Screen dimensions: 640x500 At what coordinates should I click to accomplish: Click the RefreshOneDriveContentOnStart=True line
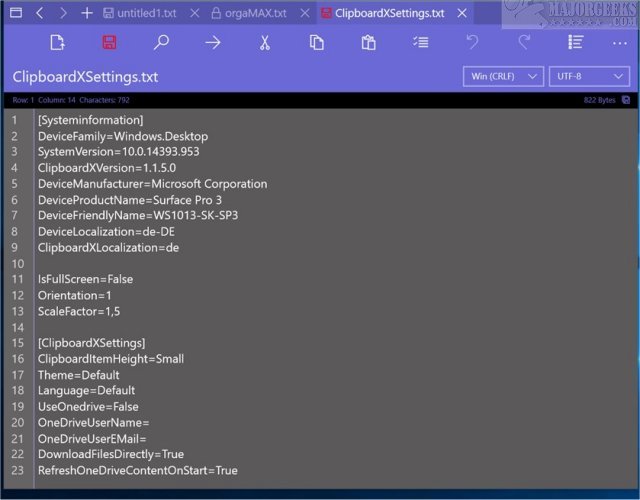pyautogui.click(x=138, y=470)
